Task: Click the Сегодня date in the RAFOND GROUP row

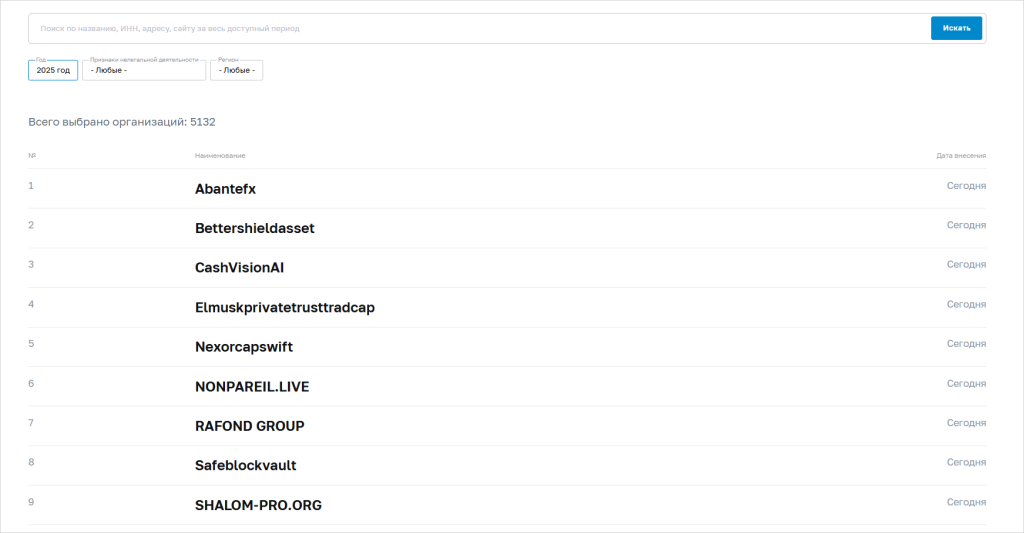Action: (966, 423)
